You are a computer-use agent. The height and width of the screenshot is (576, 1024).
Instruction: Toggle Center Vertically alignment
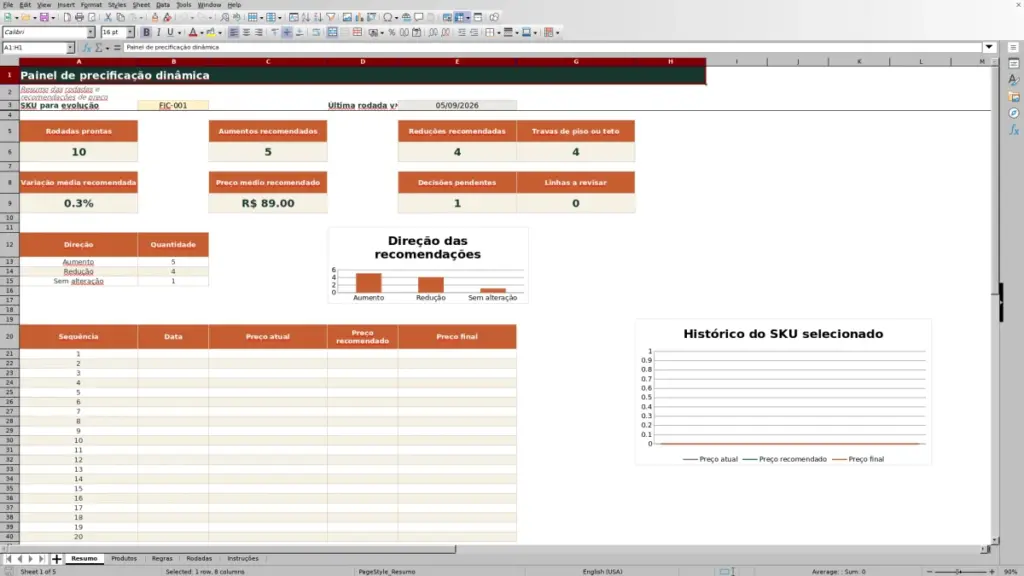(287, 32)
